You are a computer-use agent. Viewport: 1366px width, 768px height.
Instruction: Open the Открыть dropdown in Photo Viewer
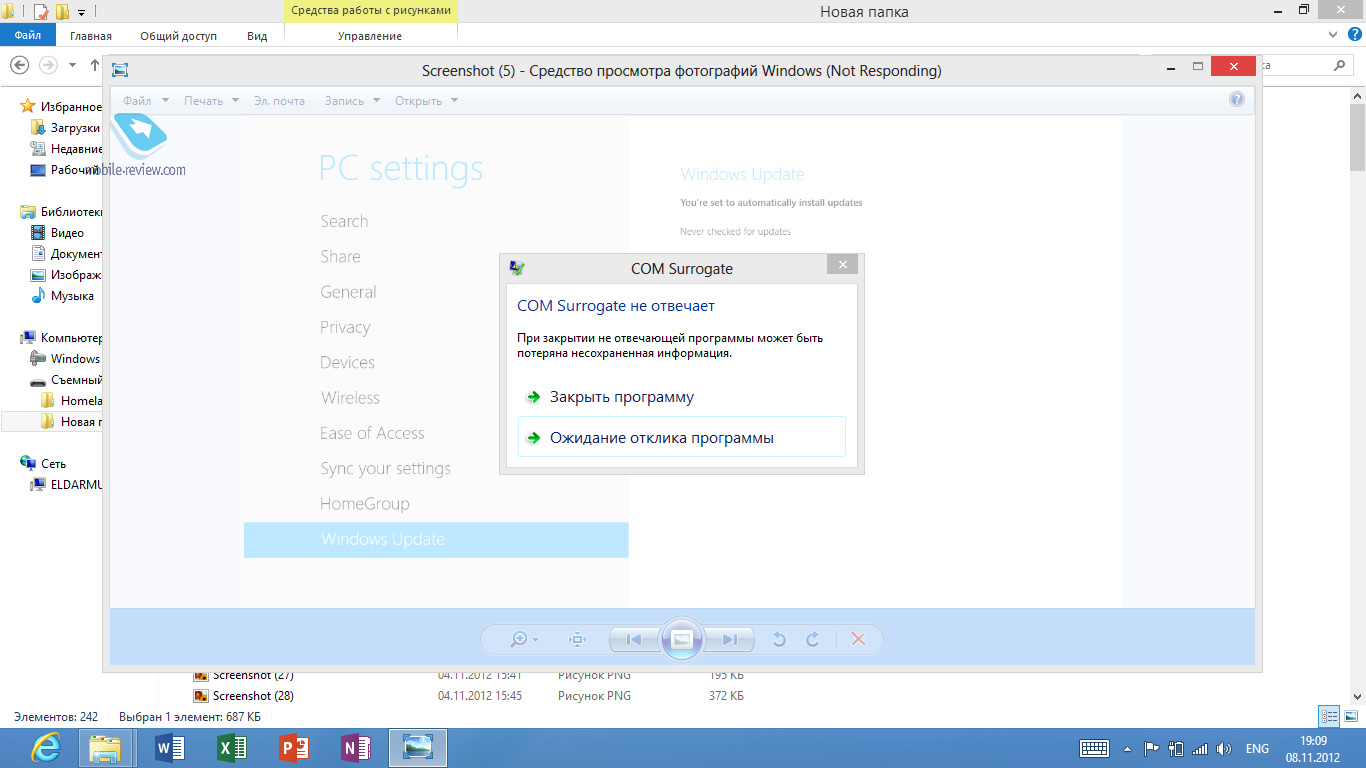coord(426,100)
